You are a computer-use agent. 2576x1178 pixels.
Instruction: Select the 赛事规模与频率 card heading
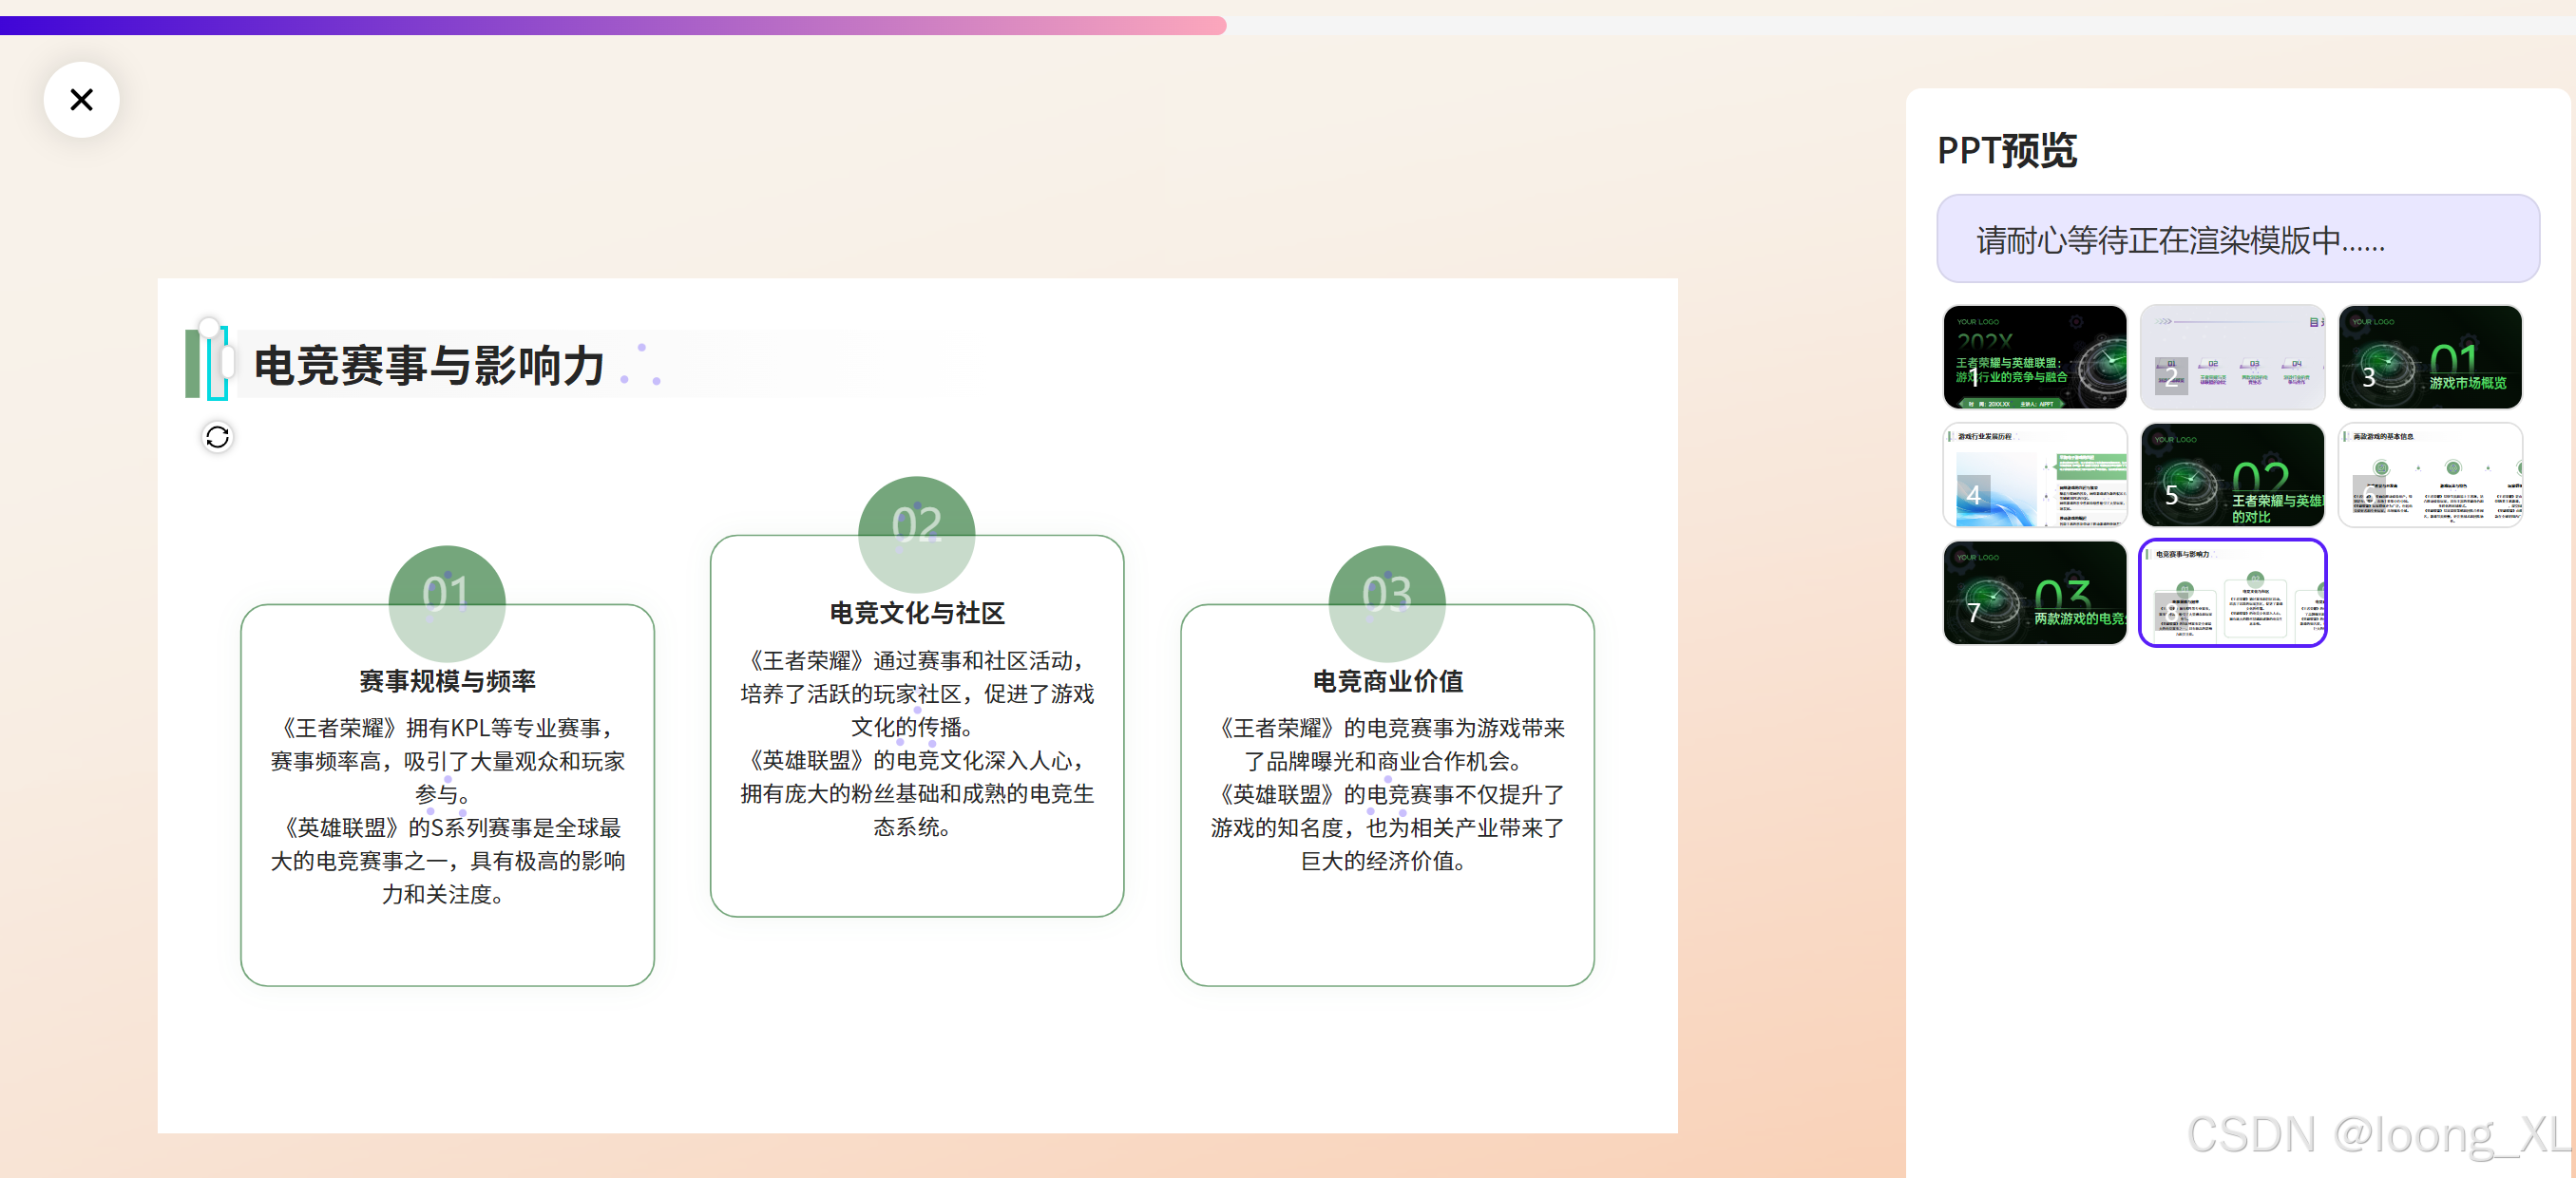447,681
